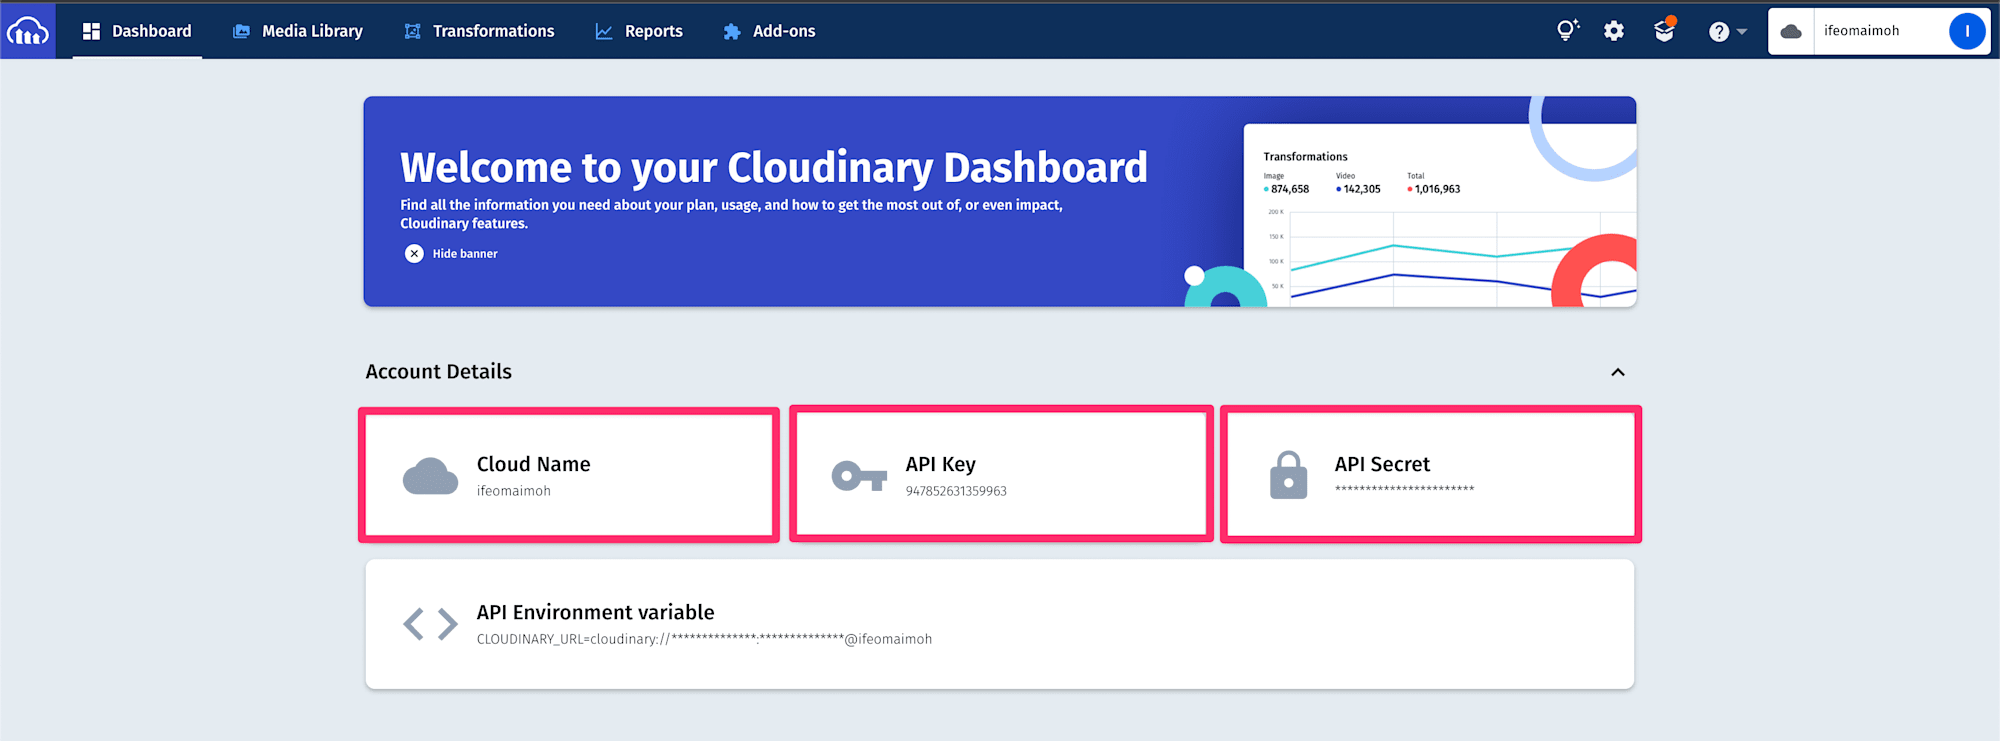Open the Dashboard tab
Image resolution: width=2000 pixels, height=741 pixels.
[137, 31]
